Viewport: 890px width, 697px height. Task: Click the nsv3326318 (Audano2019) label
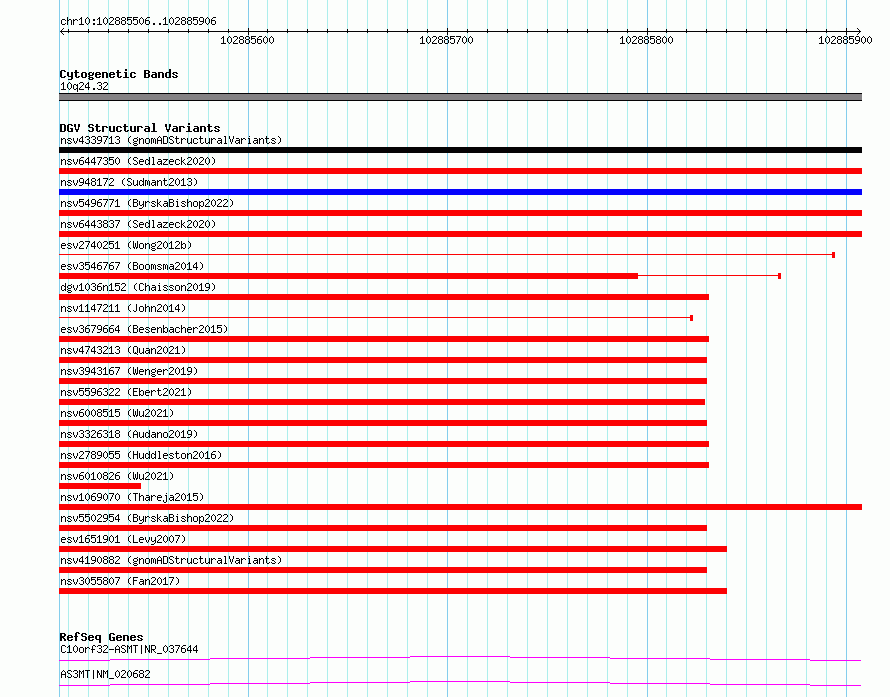129,434
